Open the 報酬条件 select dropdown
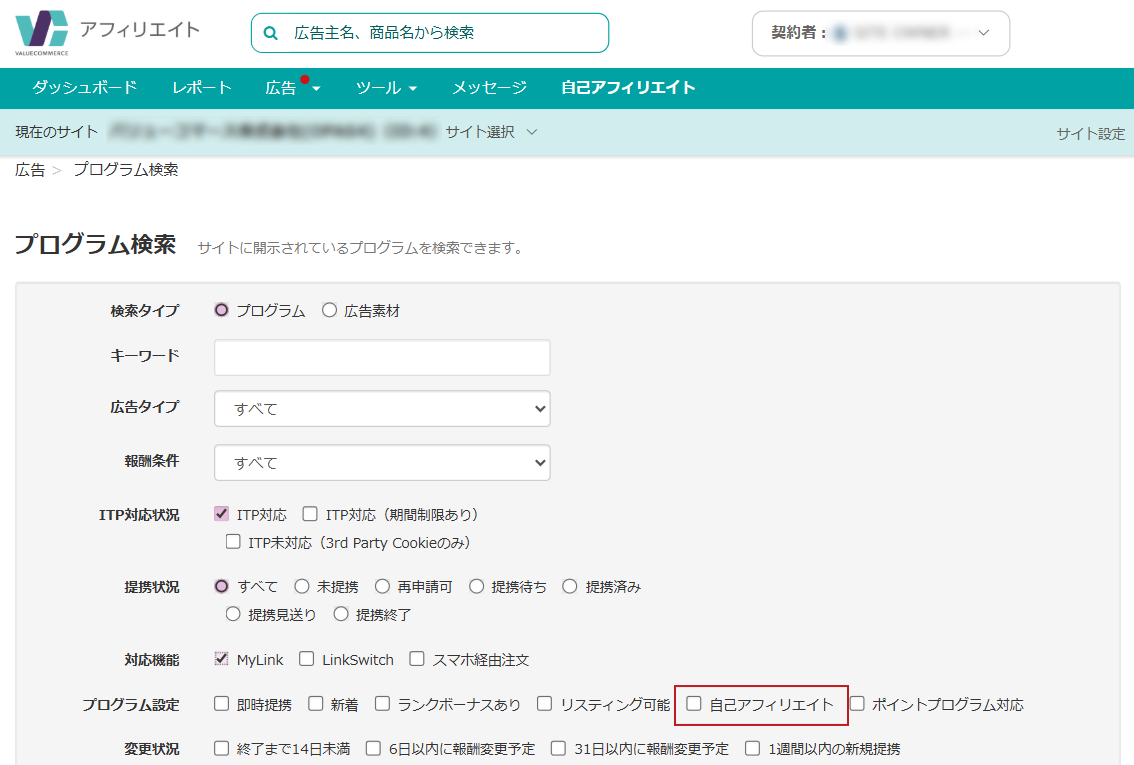The width and height of the screenshot is (1134, 765). pyautogui.click(x=382, y=463)
